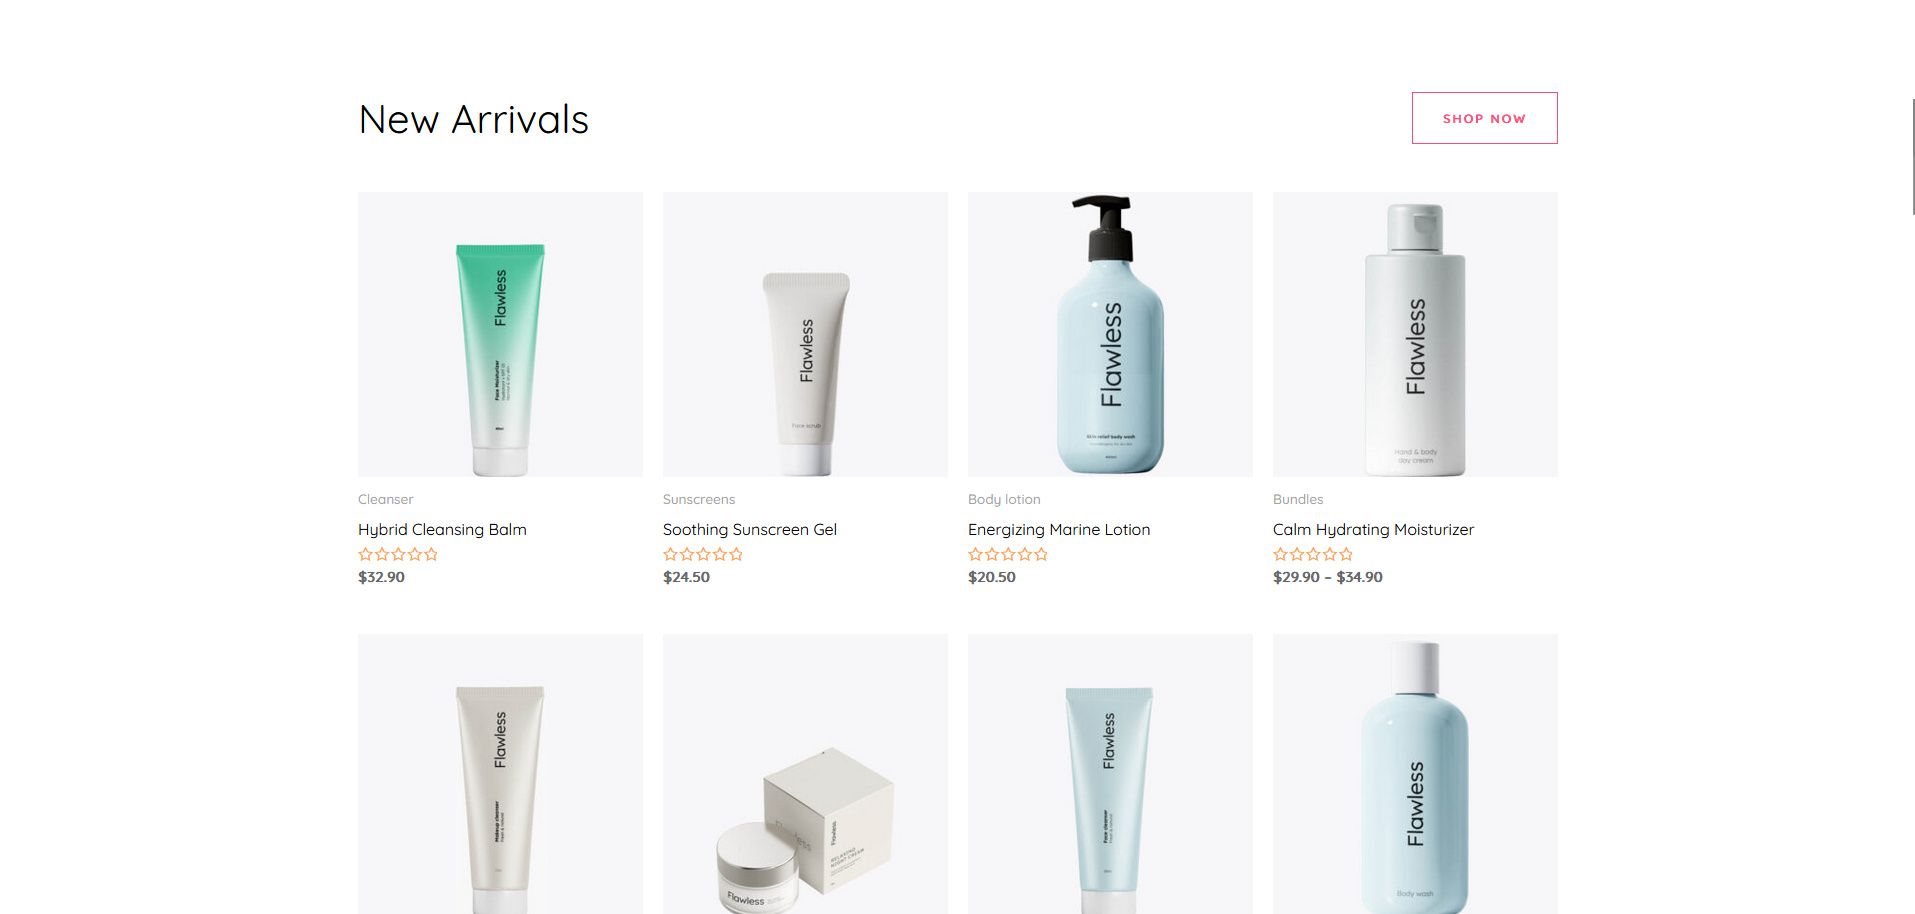Screen dimensions: 1915x914
Task: Open the Energizing Marine Lotion pump bottle image
Action: pyautogui.click(x=1110, y=334)
